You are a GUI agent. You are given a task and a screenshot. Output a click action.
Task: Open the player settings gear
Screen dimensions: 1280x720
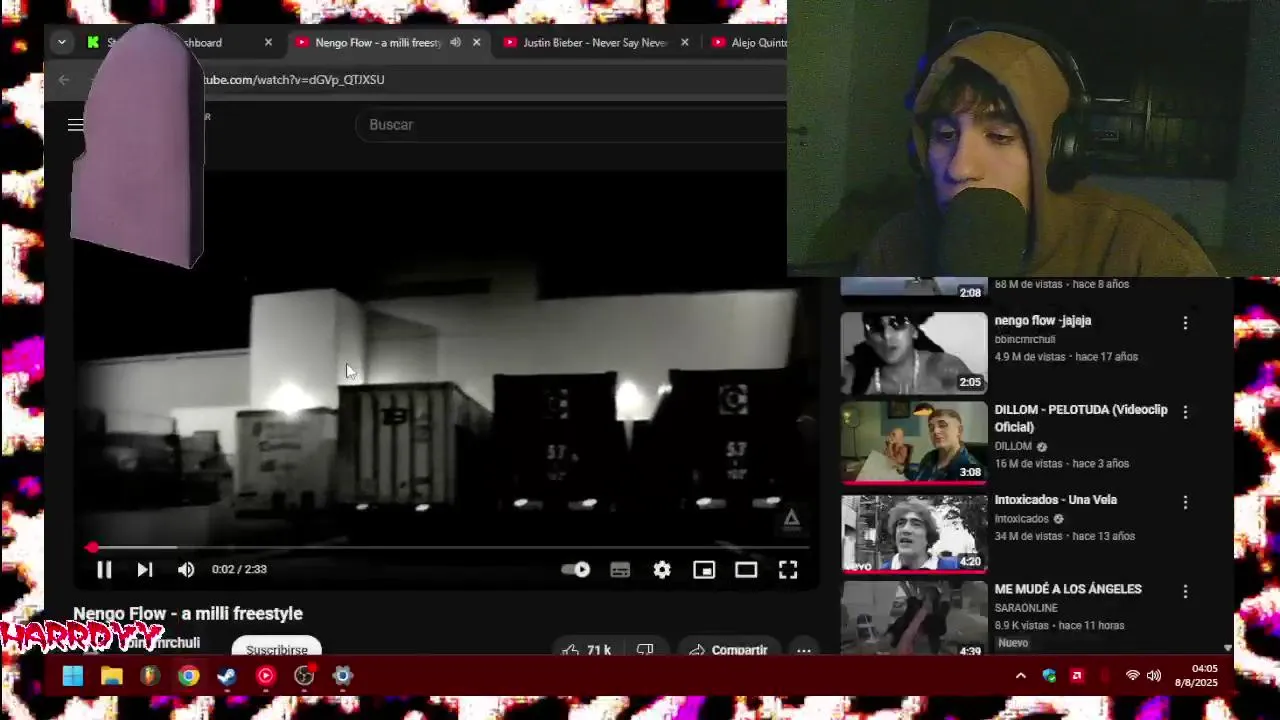662,570
